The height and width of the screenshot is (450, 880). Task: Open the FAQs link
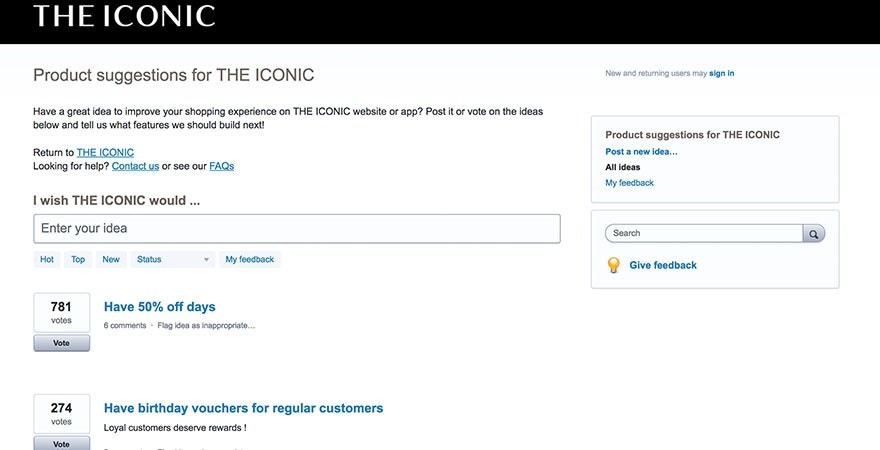pos(221,166)
